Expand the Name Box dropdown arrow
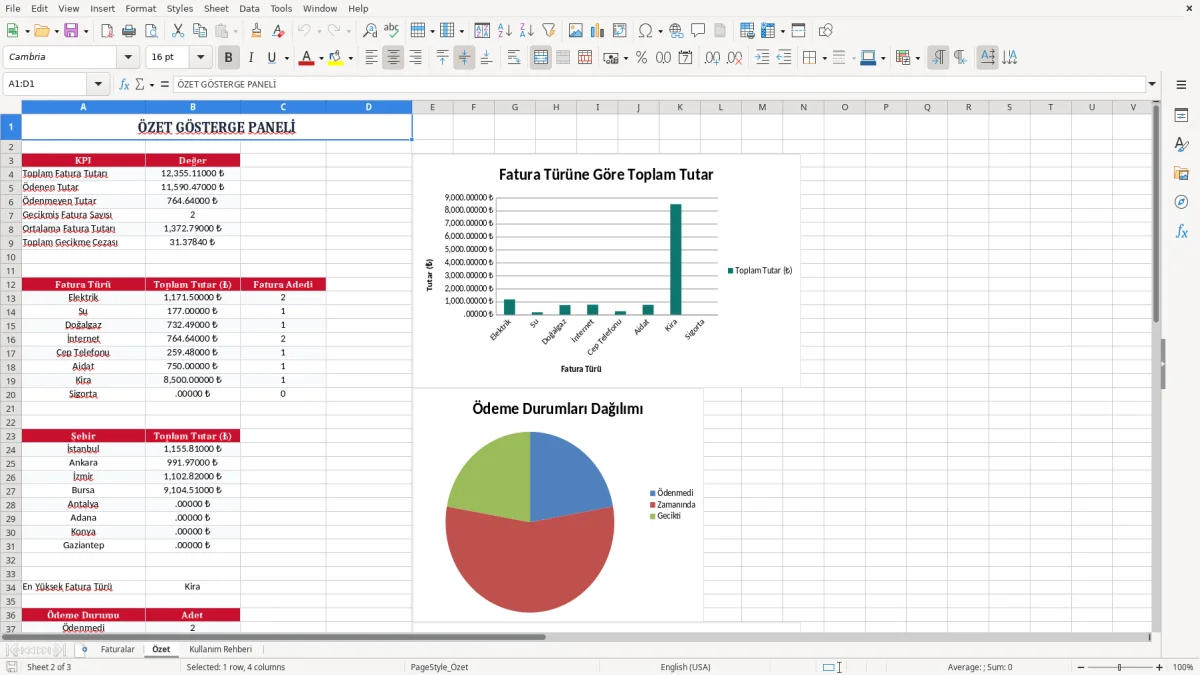Viewport: 1200px width, 675px height. pyautogui.click(x=98, y=85)
